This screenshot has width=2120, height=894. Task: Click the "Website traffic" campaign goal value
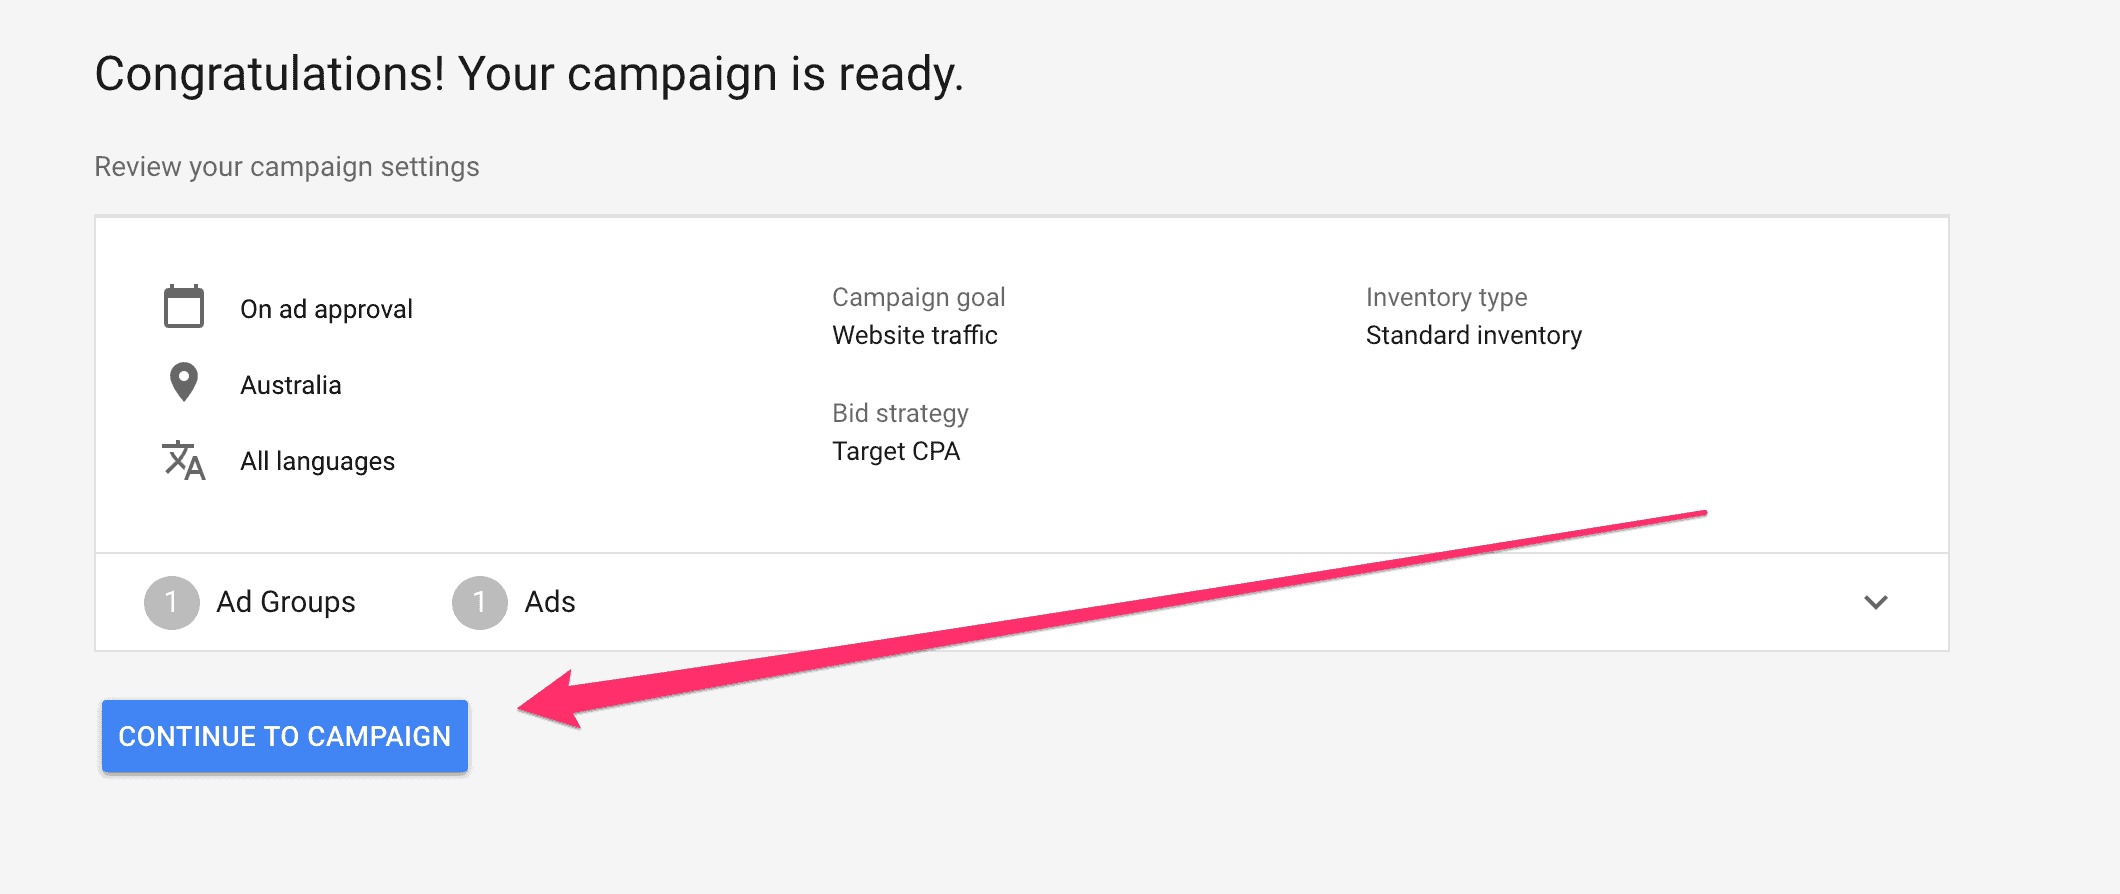point(915,335)
